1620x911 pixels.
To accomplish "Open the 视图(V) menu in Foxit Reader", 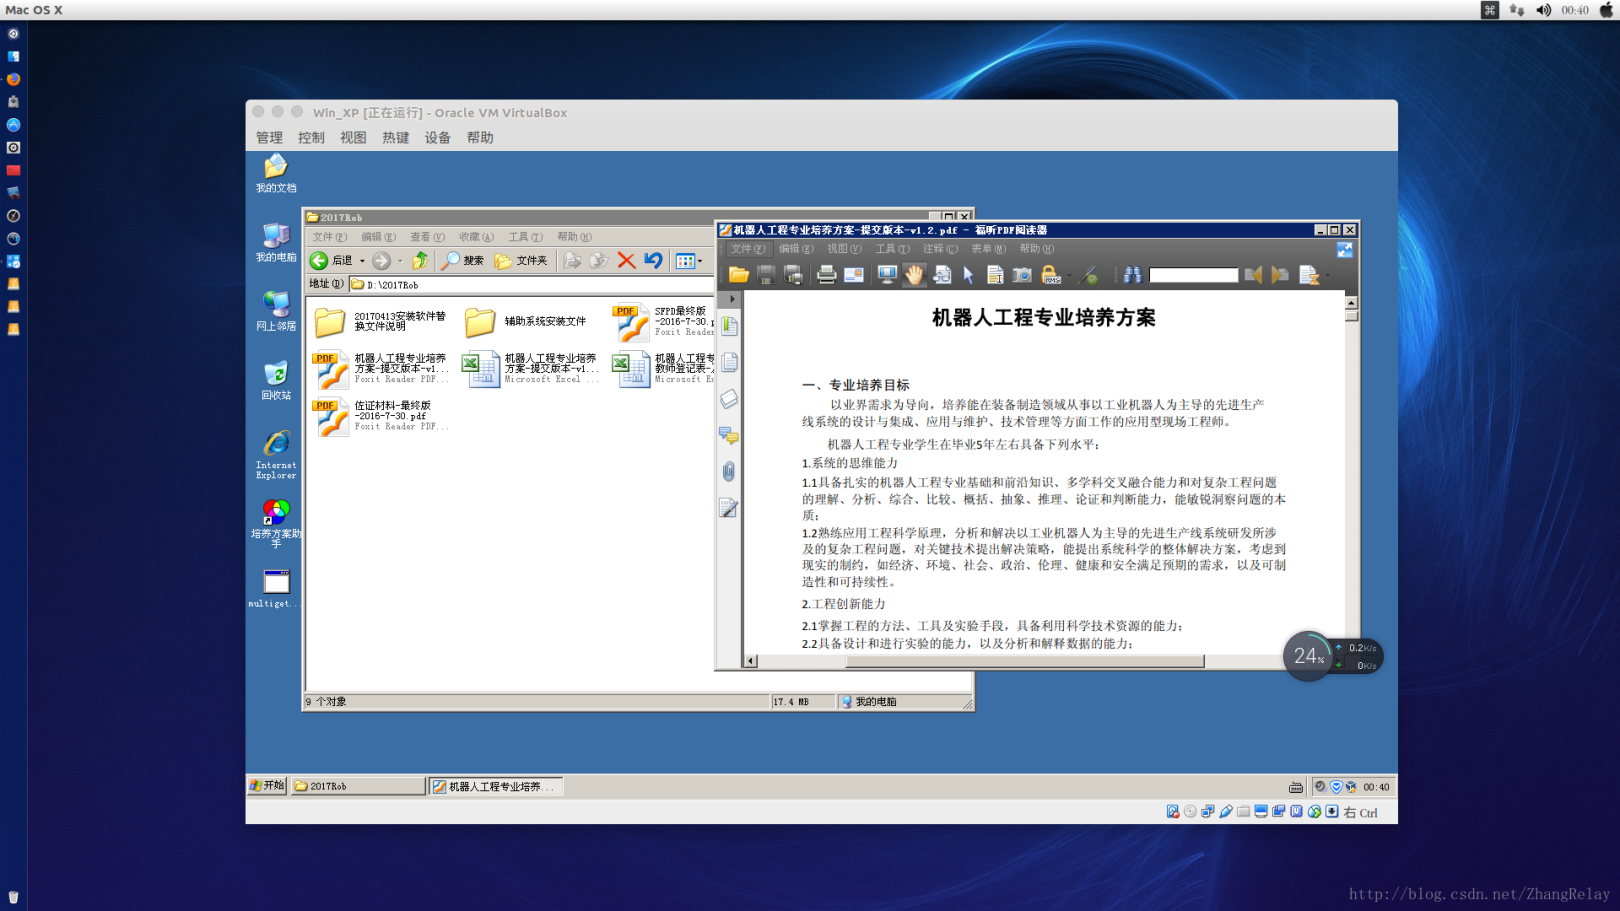I will pyautogui.click(x=844, y=249).
